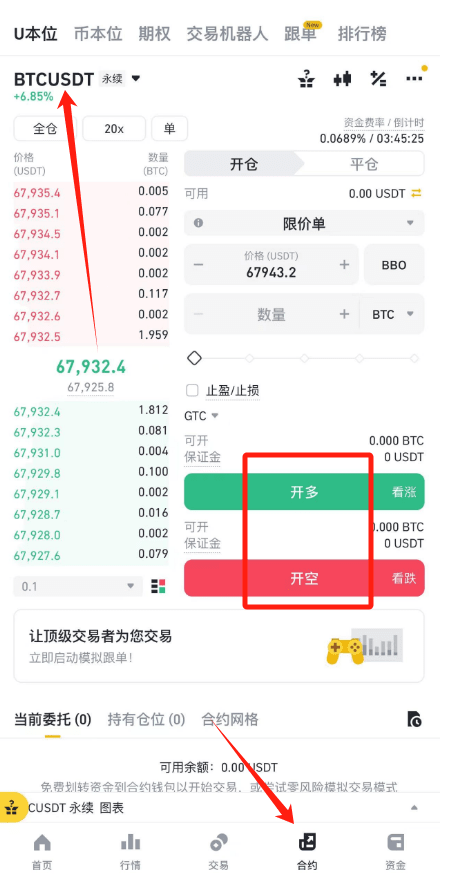This screenshot has width=459, height=886.
Task: Expand the 限价单 order type dropdown
Action: pos(304,224)
